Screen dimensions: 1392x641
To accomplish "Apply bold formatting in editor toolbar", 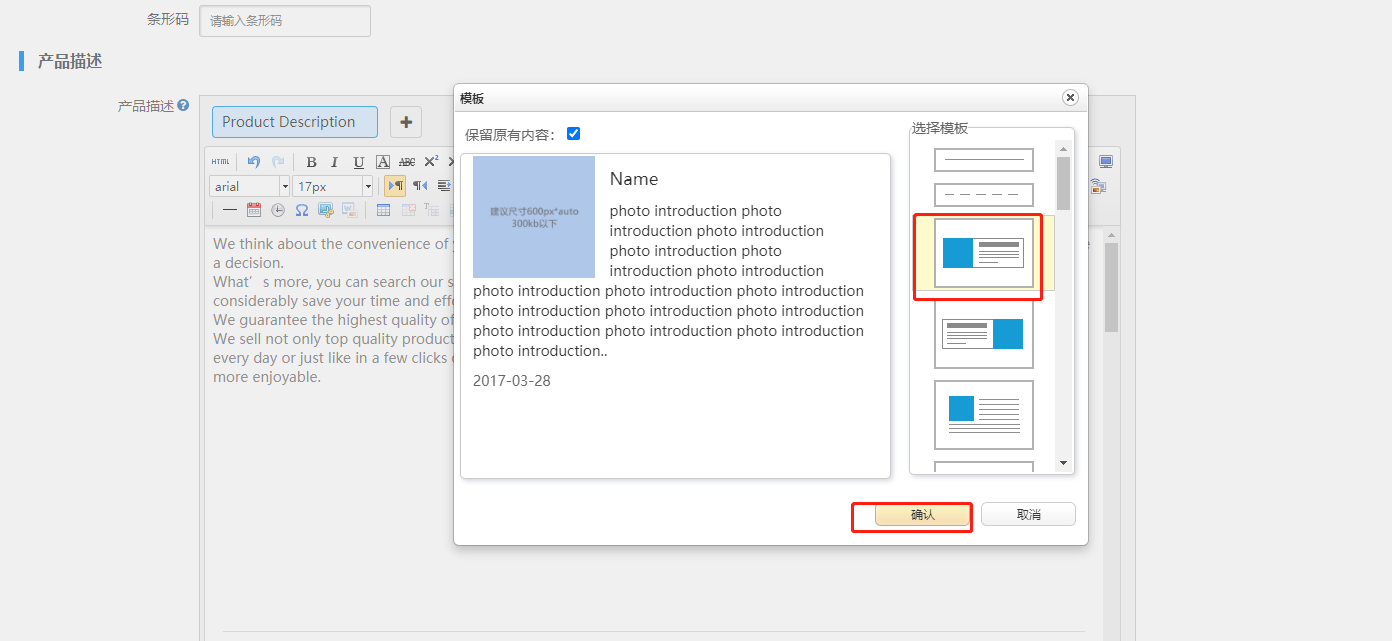I will [x=311, y=162].
